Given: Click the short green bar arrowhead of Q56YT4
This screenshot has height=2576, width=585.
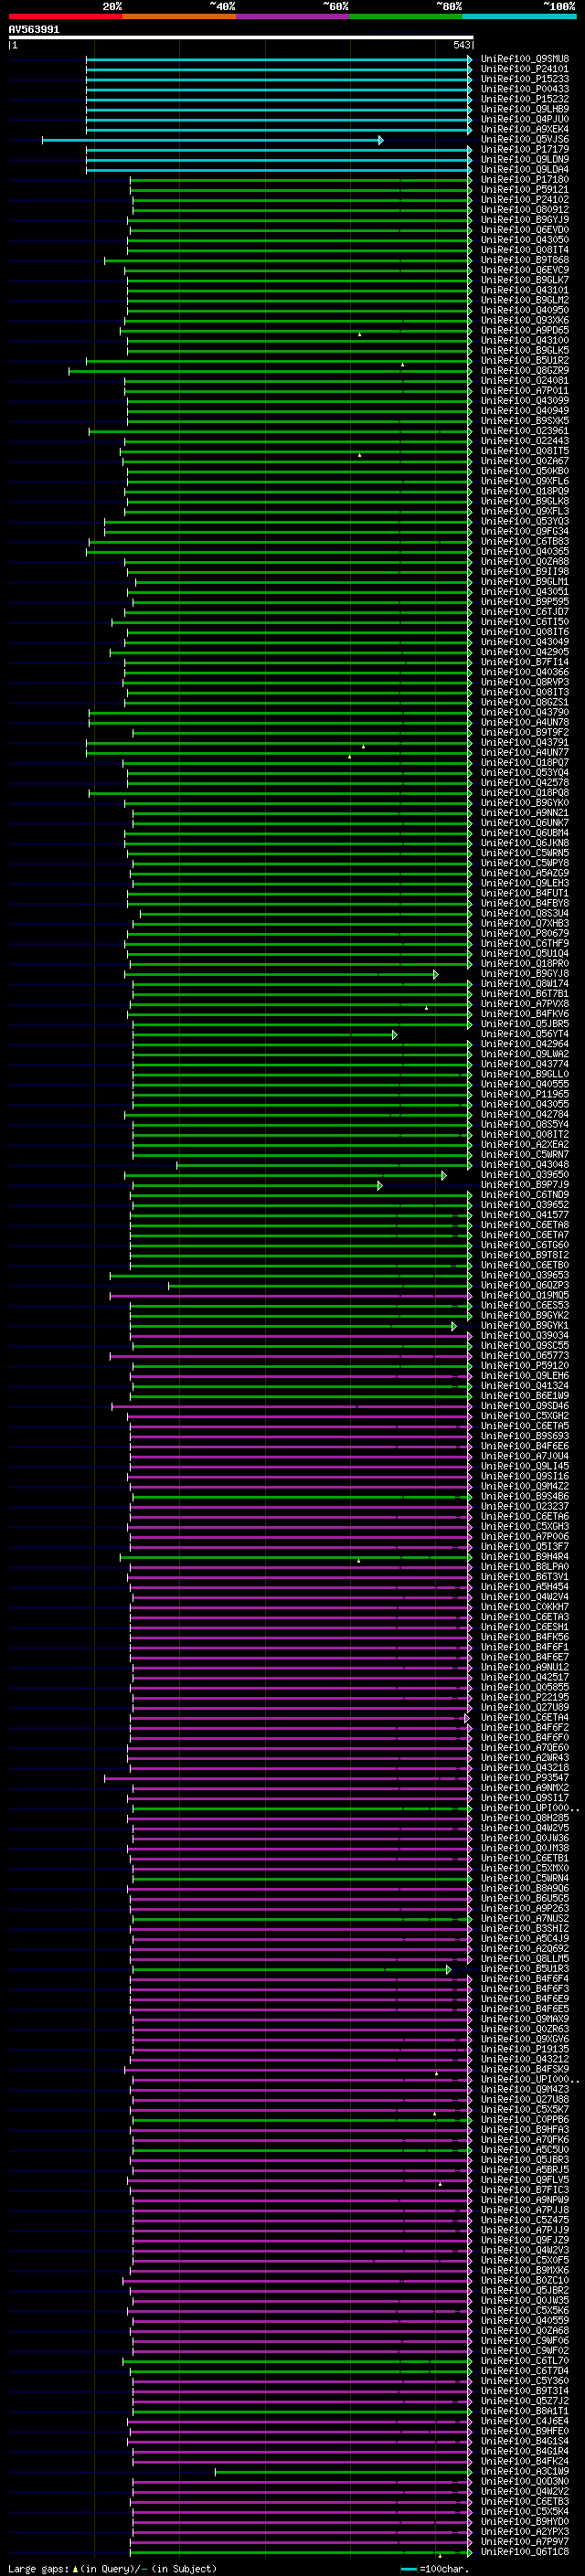Looking at the screenshot, I should coord(394,1035).
